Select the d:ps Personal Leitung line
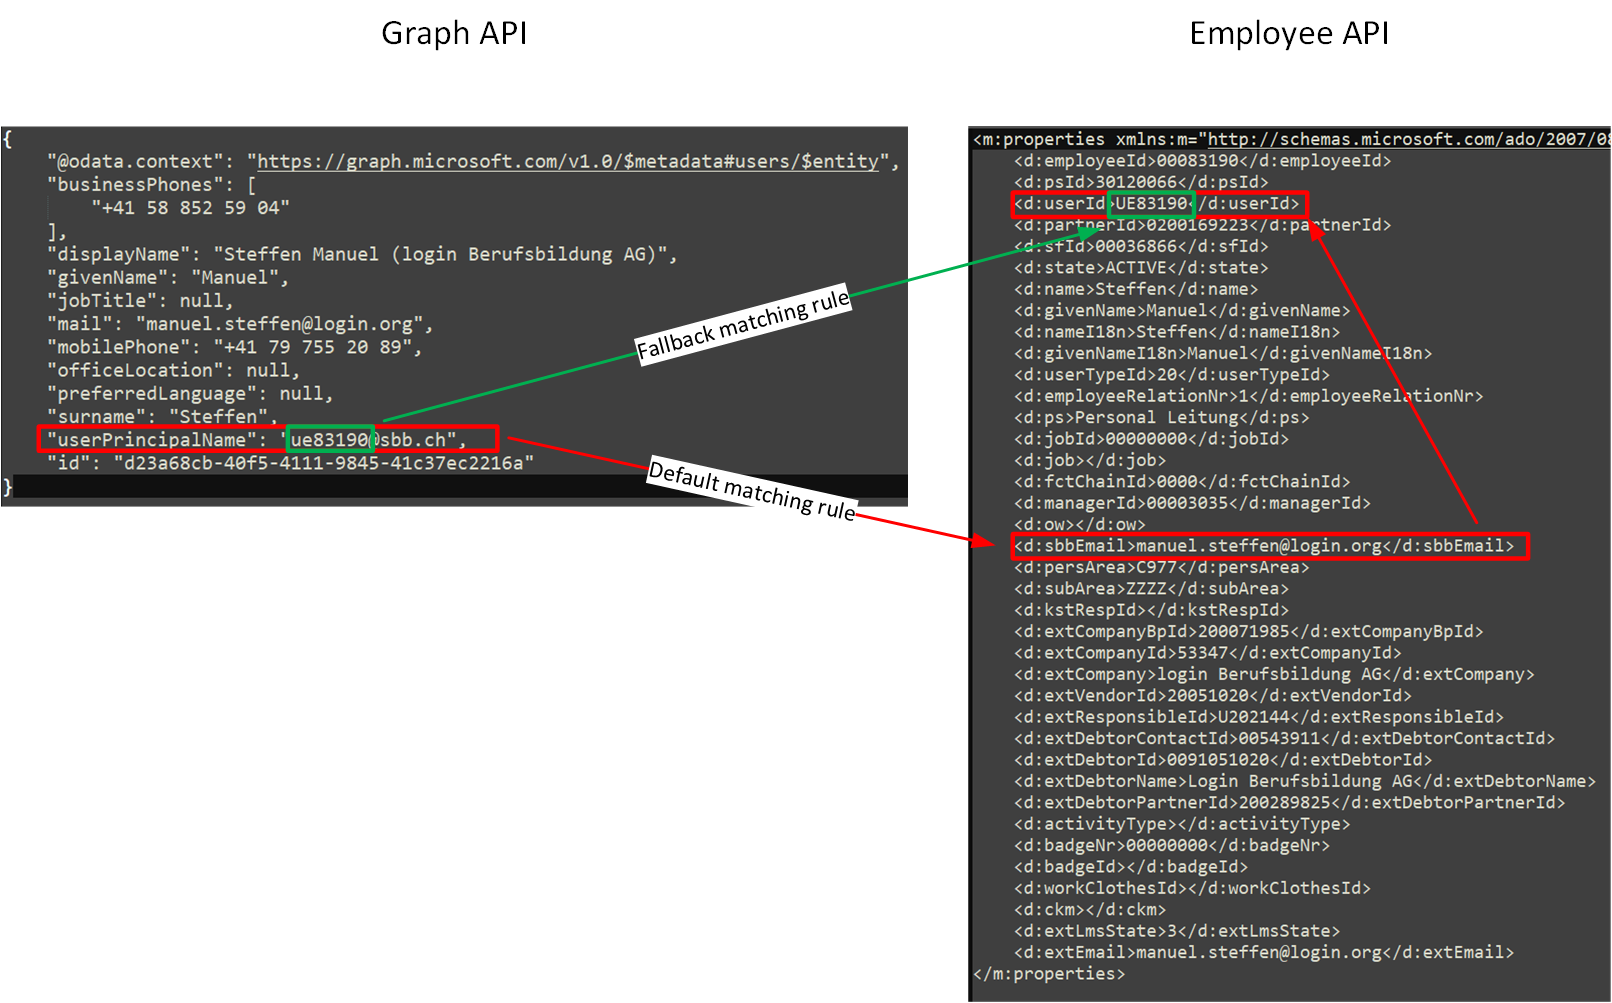This screenshot has height=1003, width=1612. (1161, 418)
